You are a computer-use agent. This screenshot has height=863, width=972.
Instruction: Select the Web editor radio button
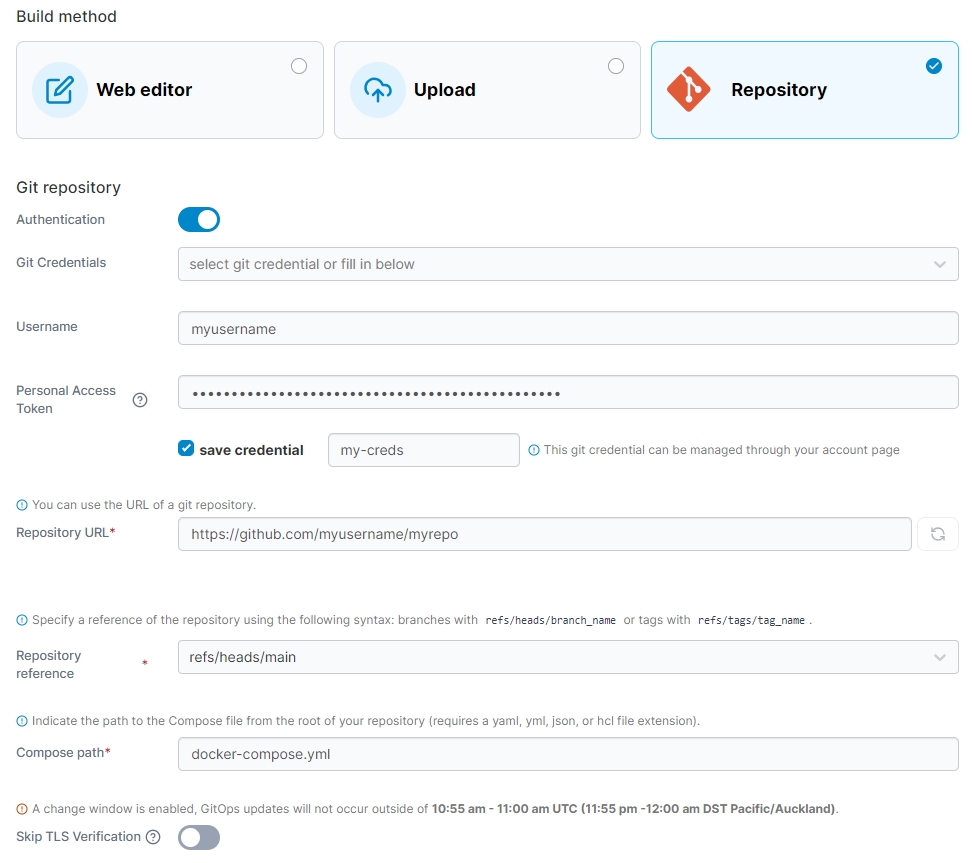coord(299,66)
